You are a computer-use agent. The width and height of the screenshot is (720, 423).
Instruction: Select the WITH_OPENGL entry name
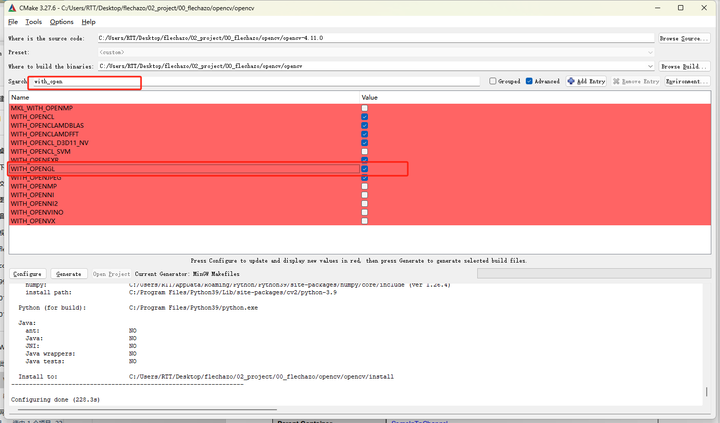coord(33,169)
